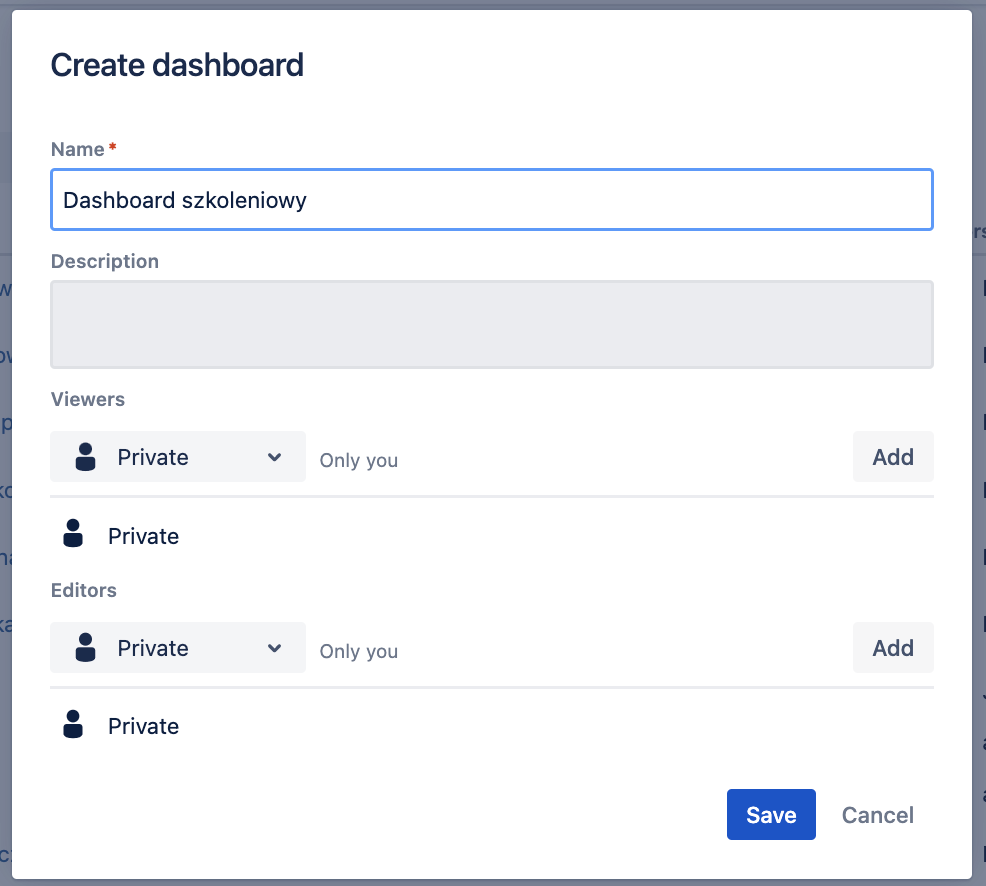Expand the Editors dropdown chevron arrow
Screen dimensions: 986x886
(275, 648)
